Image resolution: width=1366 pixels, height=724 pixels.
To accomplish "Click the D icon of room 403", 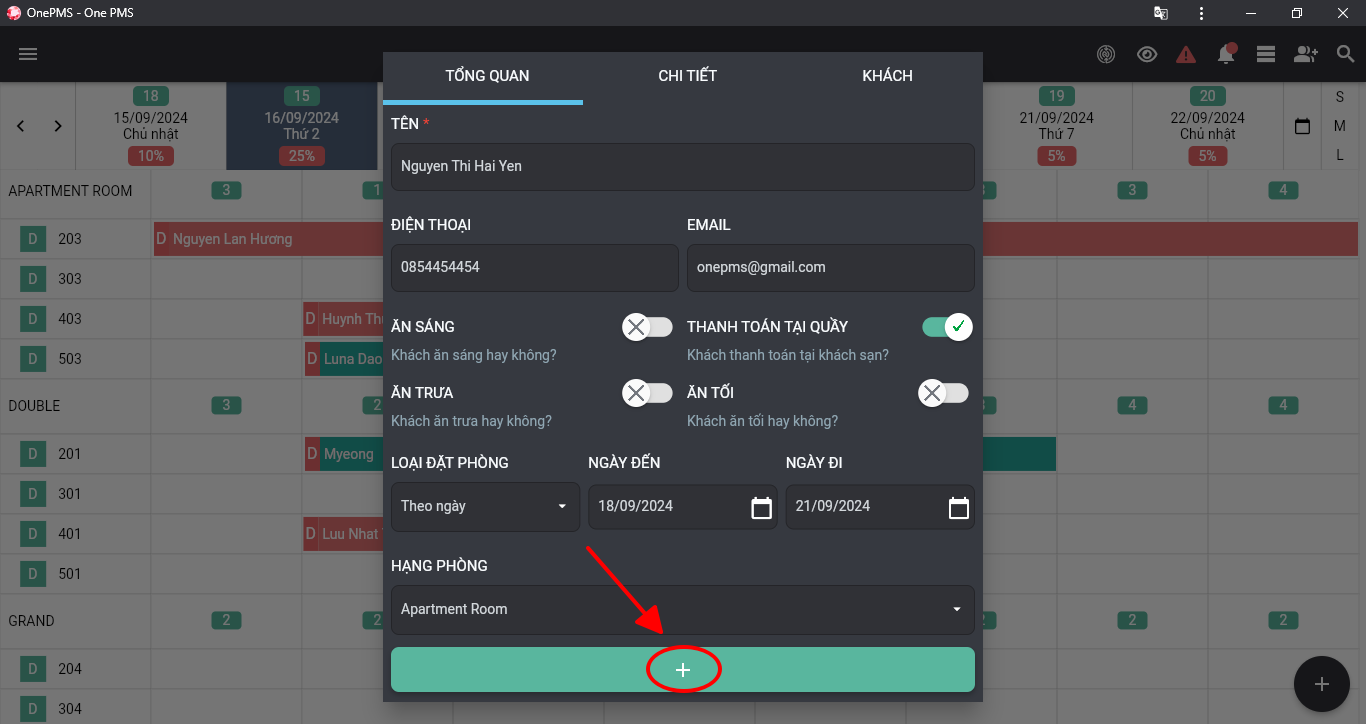I will (32, 319).
